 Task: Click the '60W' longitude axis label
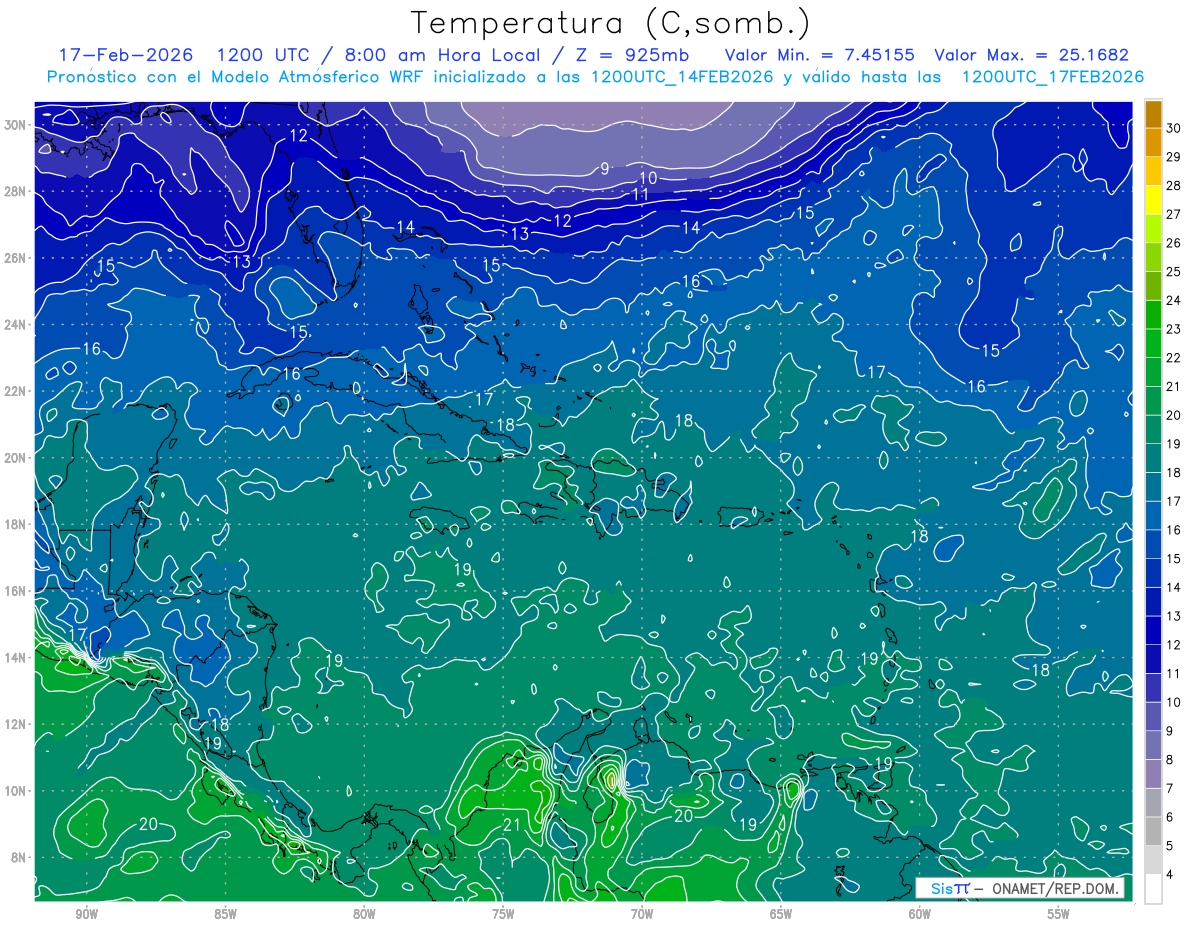click(920, 914)
